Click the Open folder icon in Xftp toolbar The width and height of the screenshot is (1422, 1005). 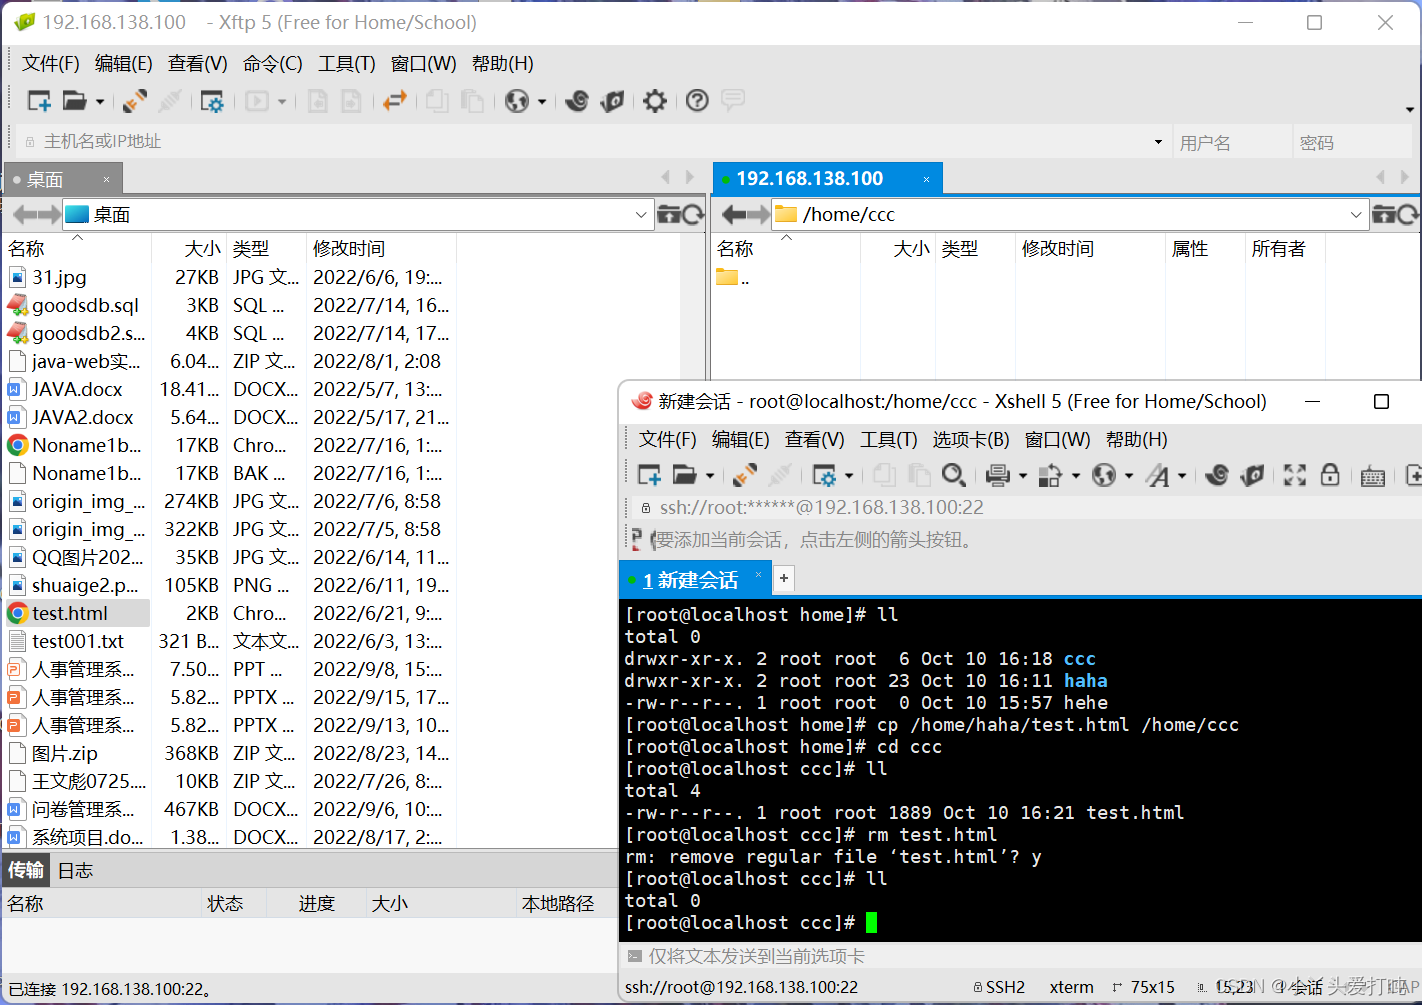coord(74,100)
